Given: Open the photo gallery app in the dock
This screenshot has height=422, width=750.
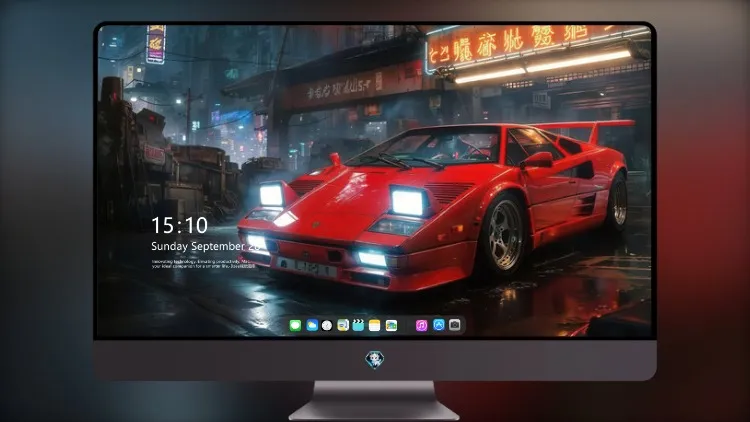Looking at the screenshot, I should [391, 325].
